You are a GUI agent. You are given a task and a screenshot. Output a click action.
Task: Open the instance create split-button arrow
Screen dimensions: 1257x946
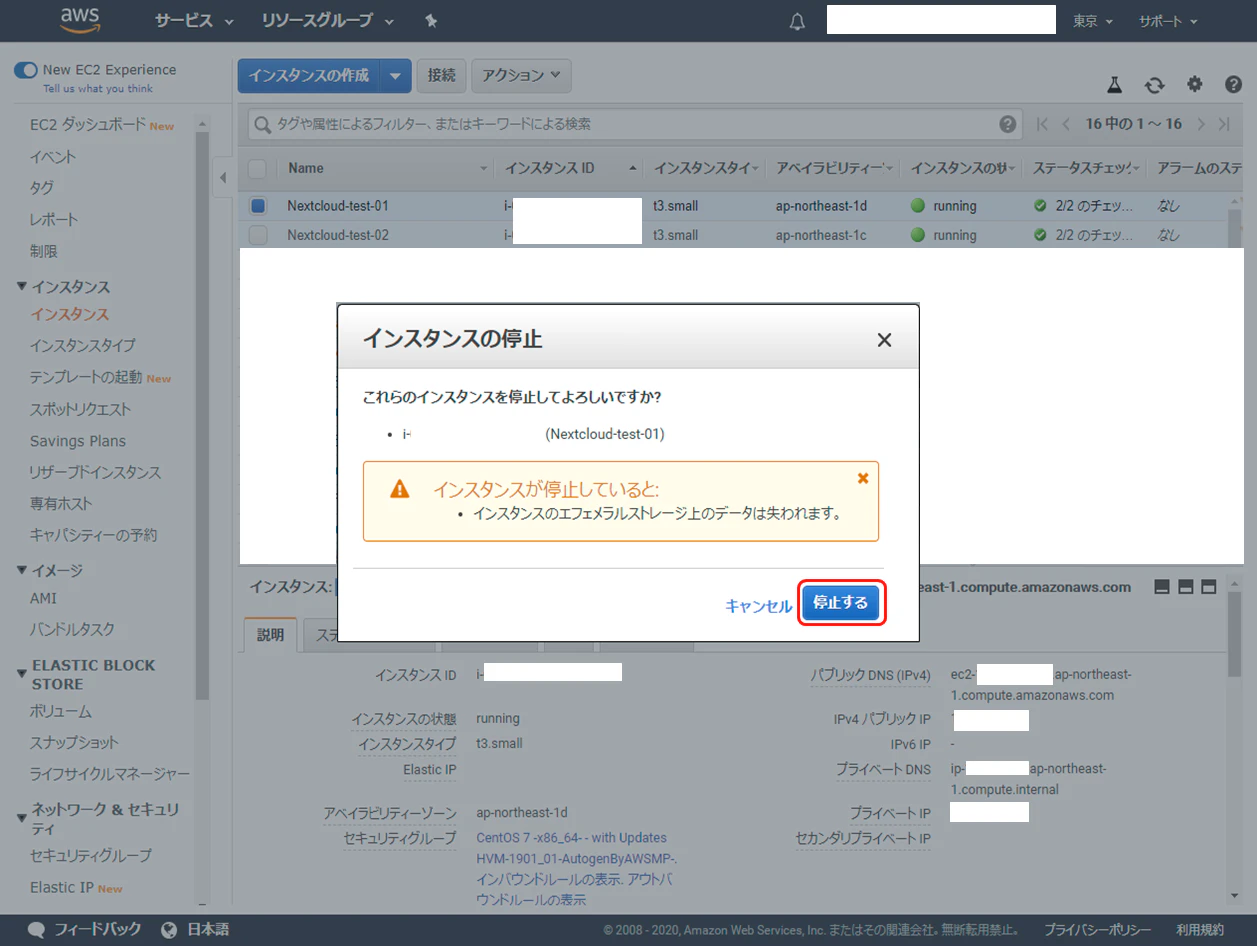click(397, 75)
